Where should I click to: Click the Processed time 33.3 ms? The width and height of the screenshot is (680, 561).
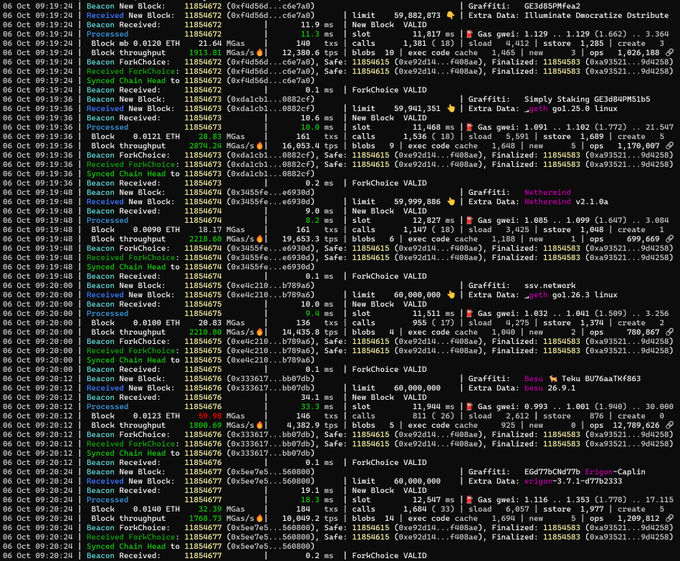tap(310, 407)
